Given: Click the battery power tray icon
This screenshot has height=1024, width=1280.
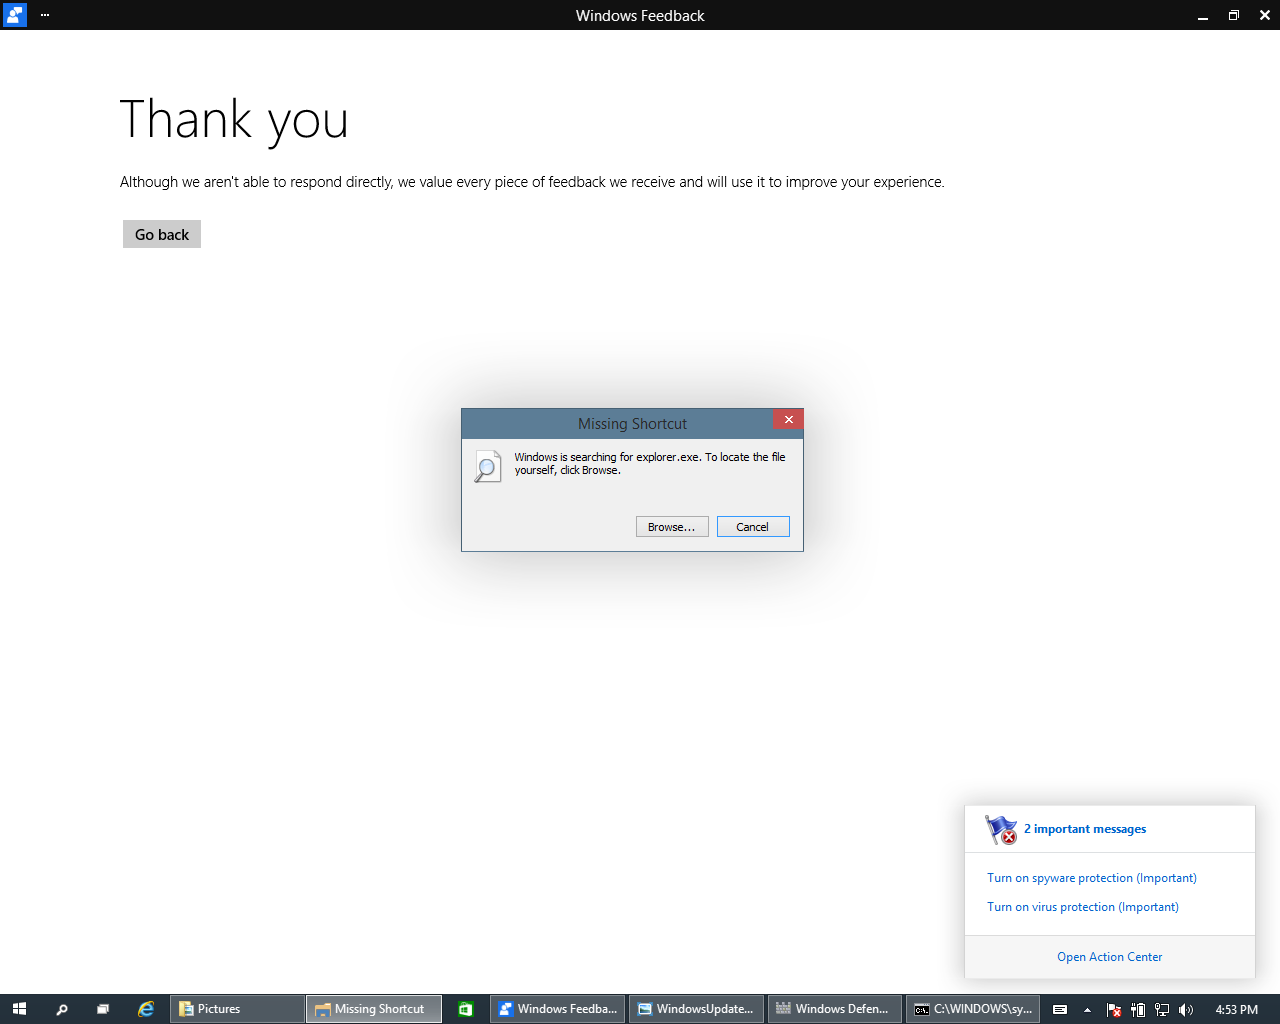Looking at the screenshot, I should pyautogui.click(x=1138, y=1009).
